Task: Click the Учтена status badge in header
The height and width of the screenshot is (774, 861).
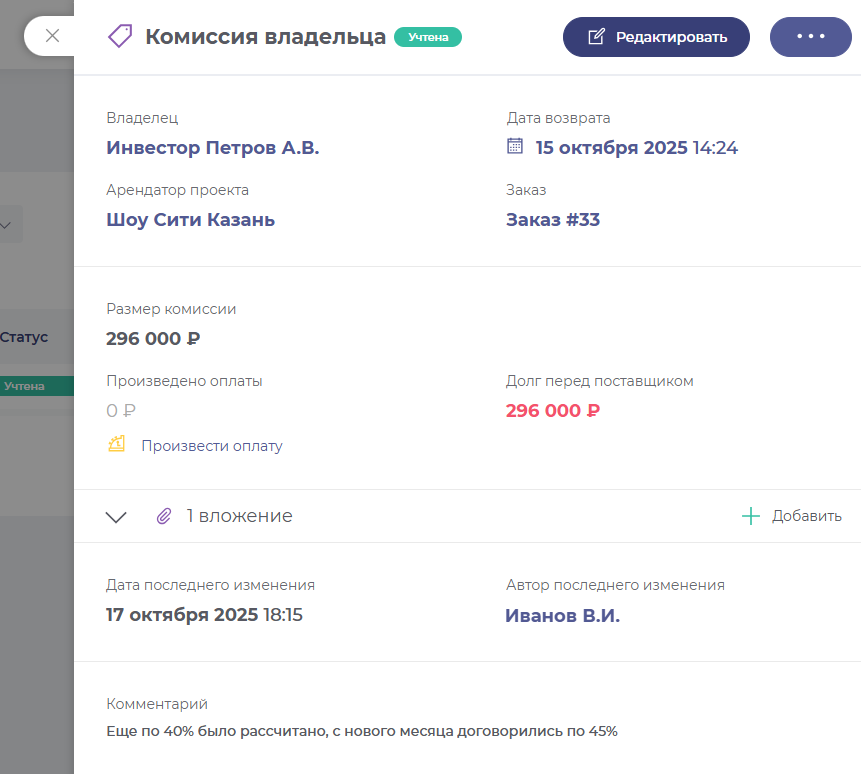Action: (428, 37)
